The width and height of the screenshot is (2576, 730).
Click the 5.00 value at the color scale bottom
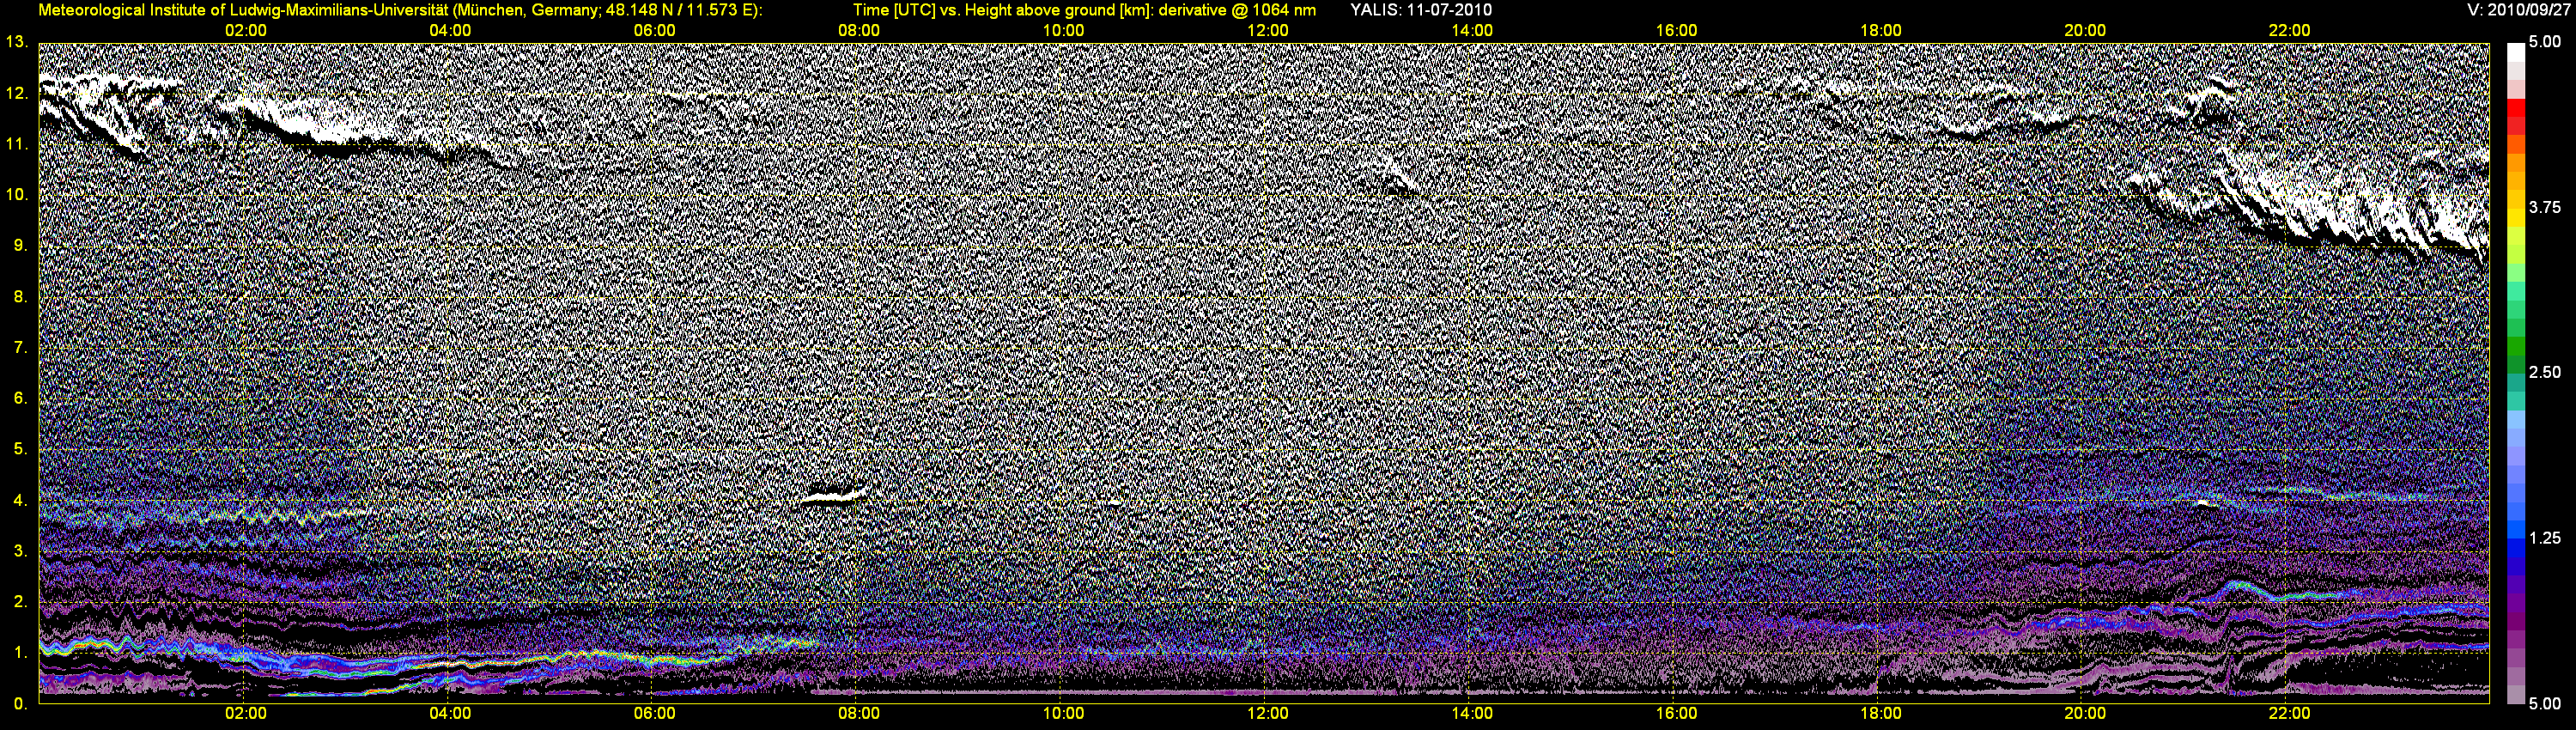[x=2545, y=704]
